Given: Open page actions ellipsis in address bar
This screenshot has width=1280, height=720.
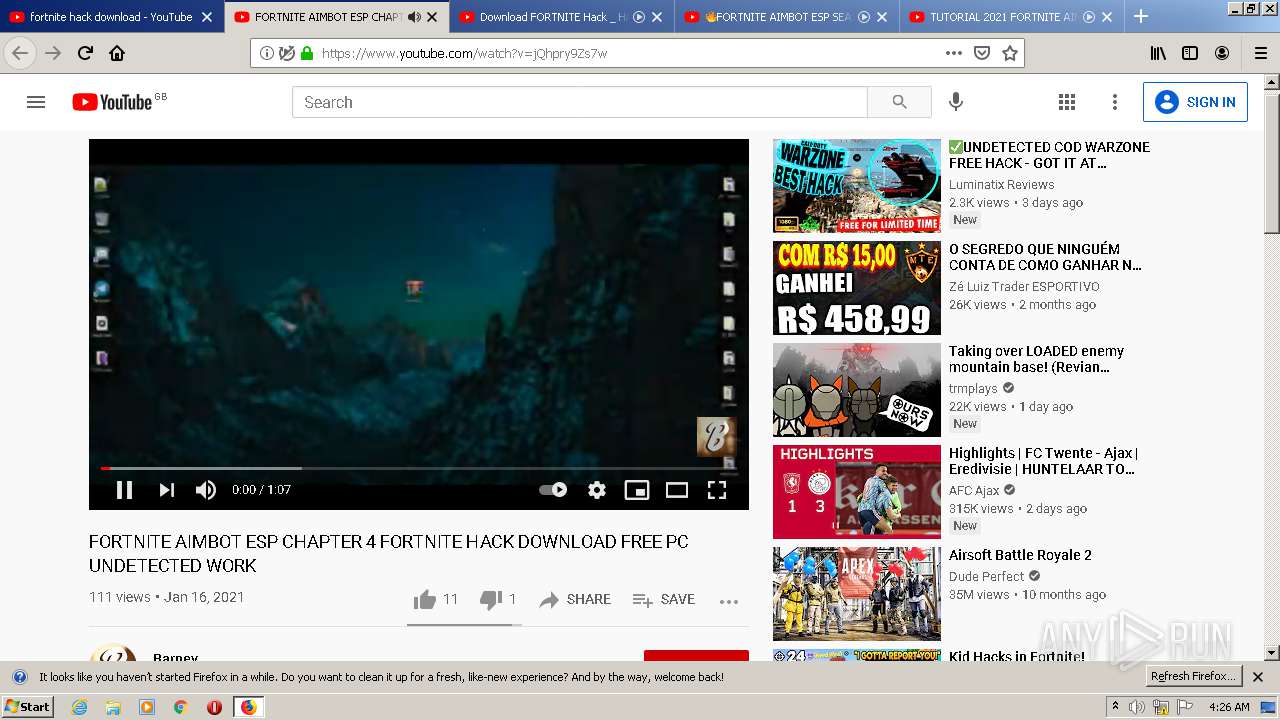Looking at the screenshot, I should click(x=954, y=53).
